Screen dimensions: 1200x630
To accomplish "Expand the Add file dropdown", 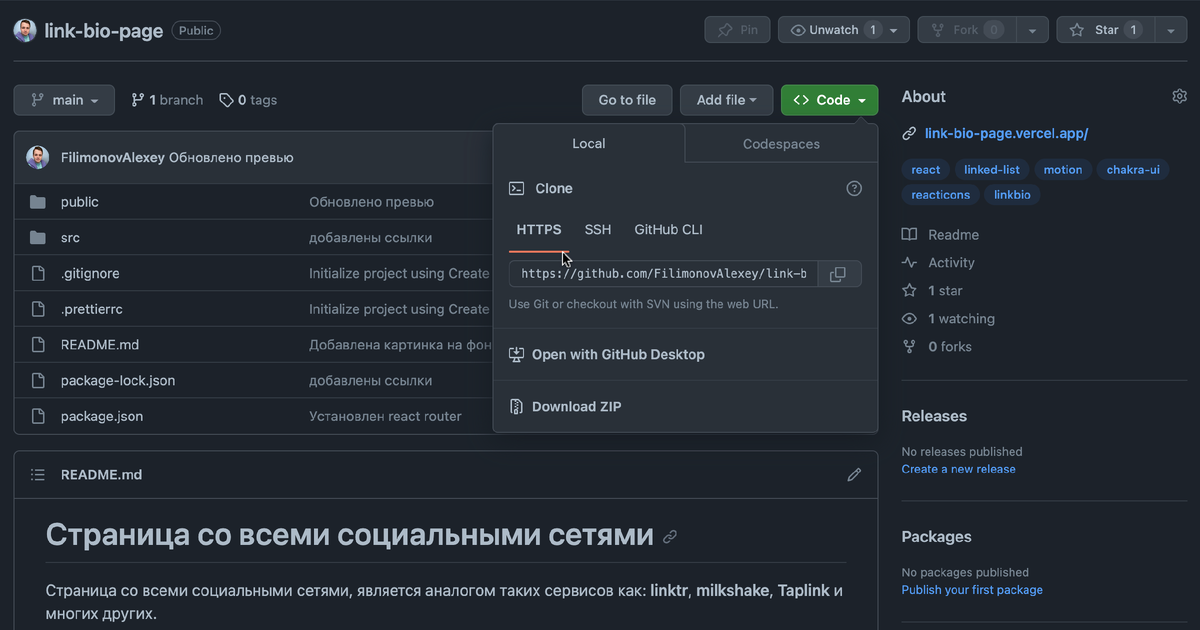I will coord(726,100).
